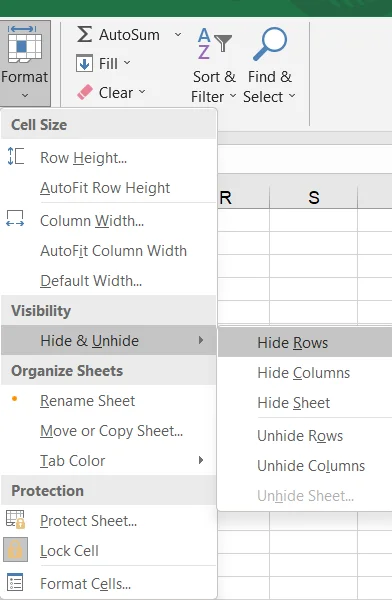Click the AutoSum sigma icon
This screenshot has height=600, width=392.
84,34
